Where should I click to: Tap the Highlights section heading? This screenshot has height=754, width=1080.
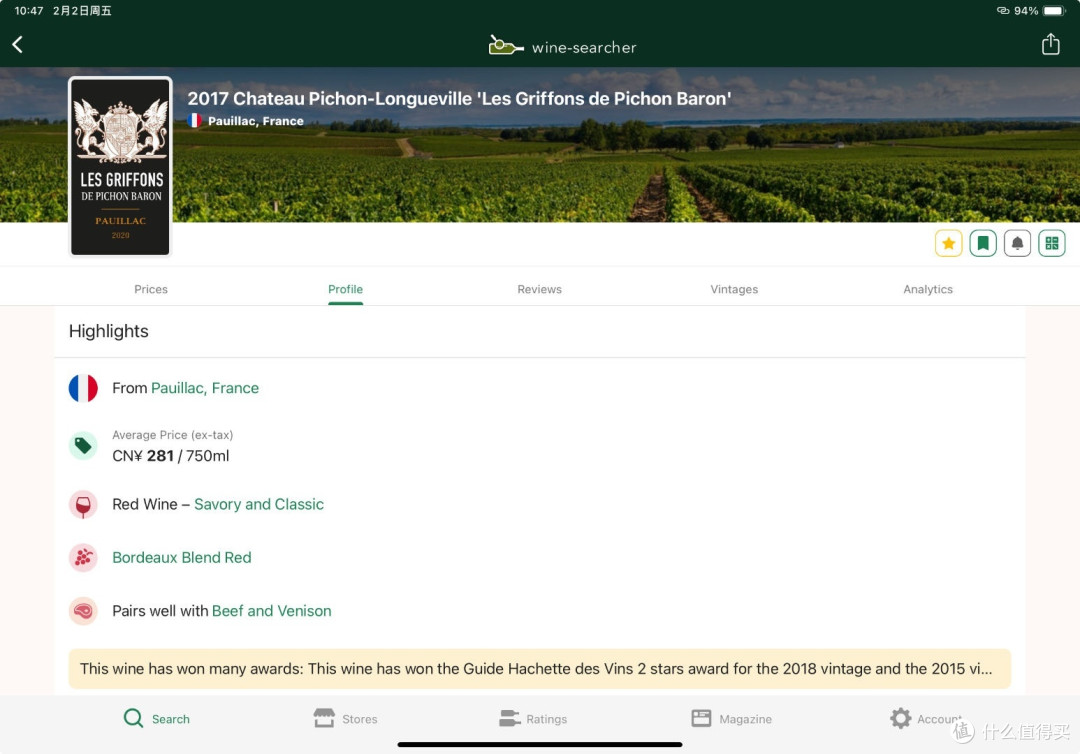click(109, 331)
